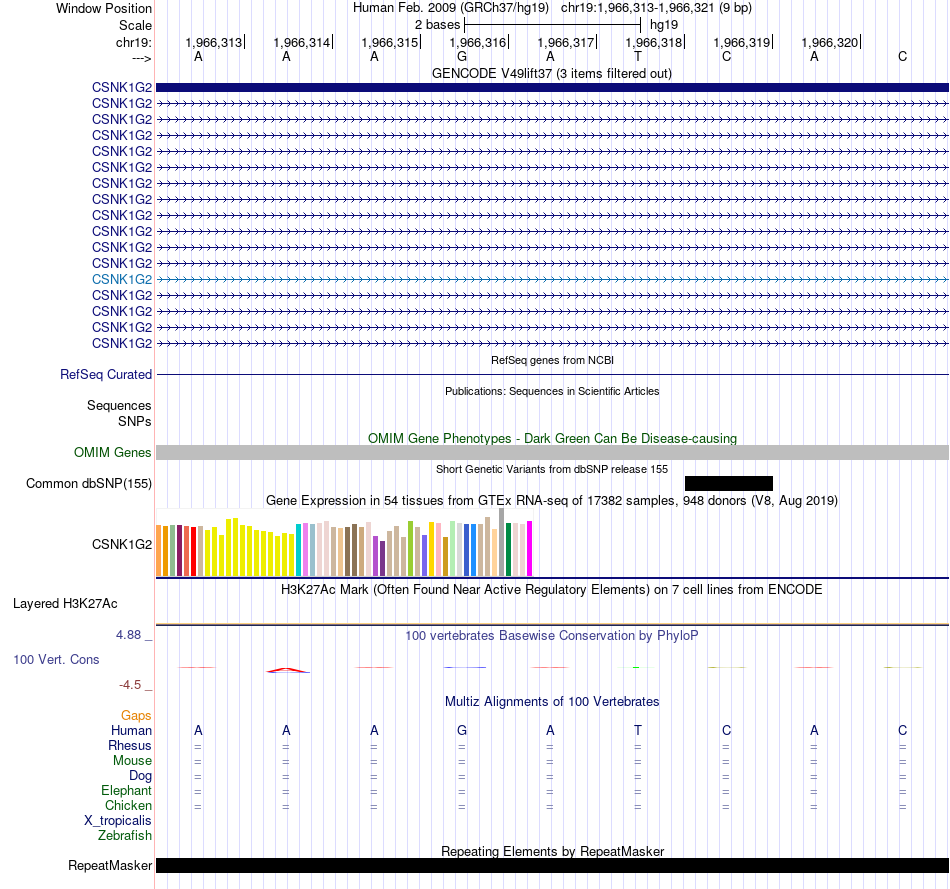Open the GTEx Gene Expression track title

point(552,501)
